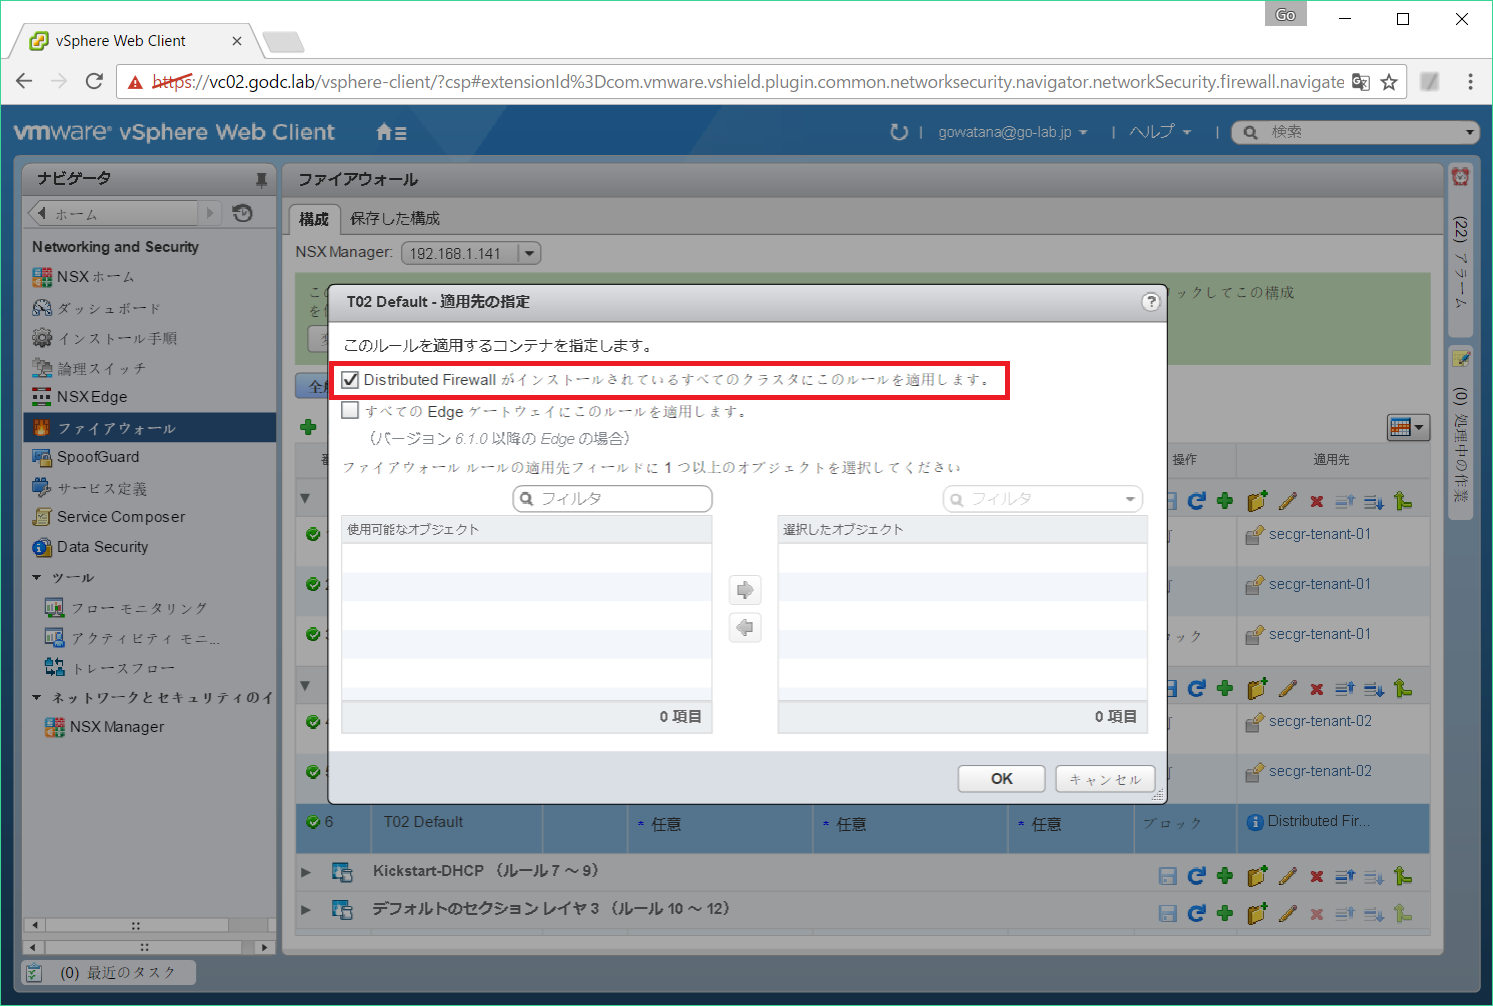
Task: Select the ファイアウォール navigator item
Action: point(149,428)
